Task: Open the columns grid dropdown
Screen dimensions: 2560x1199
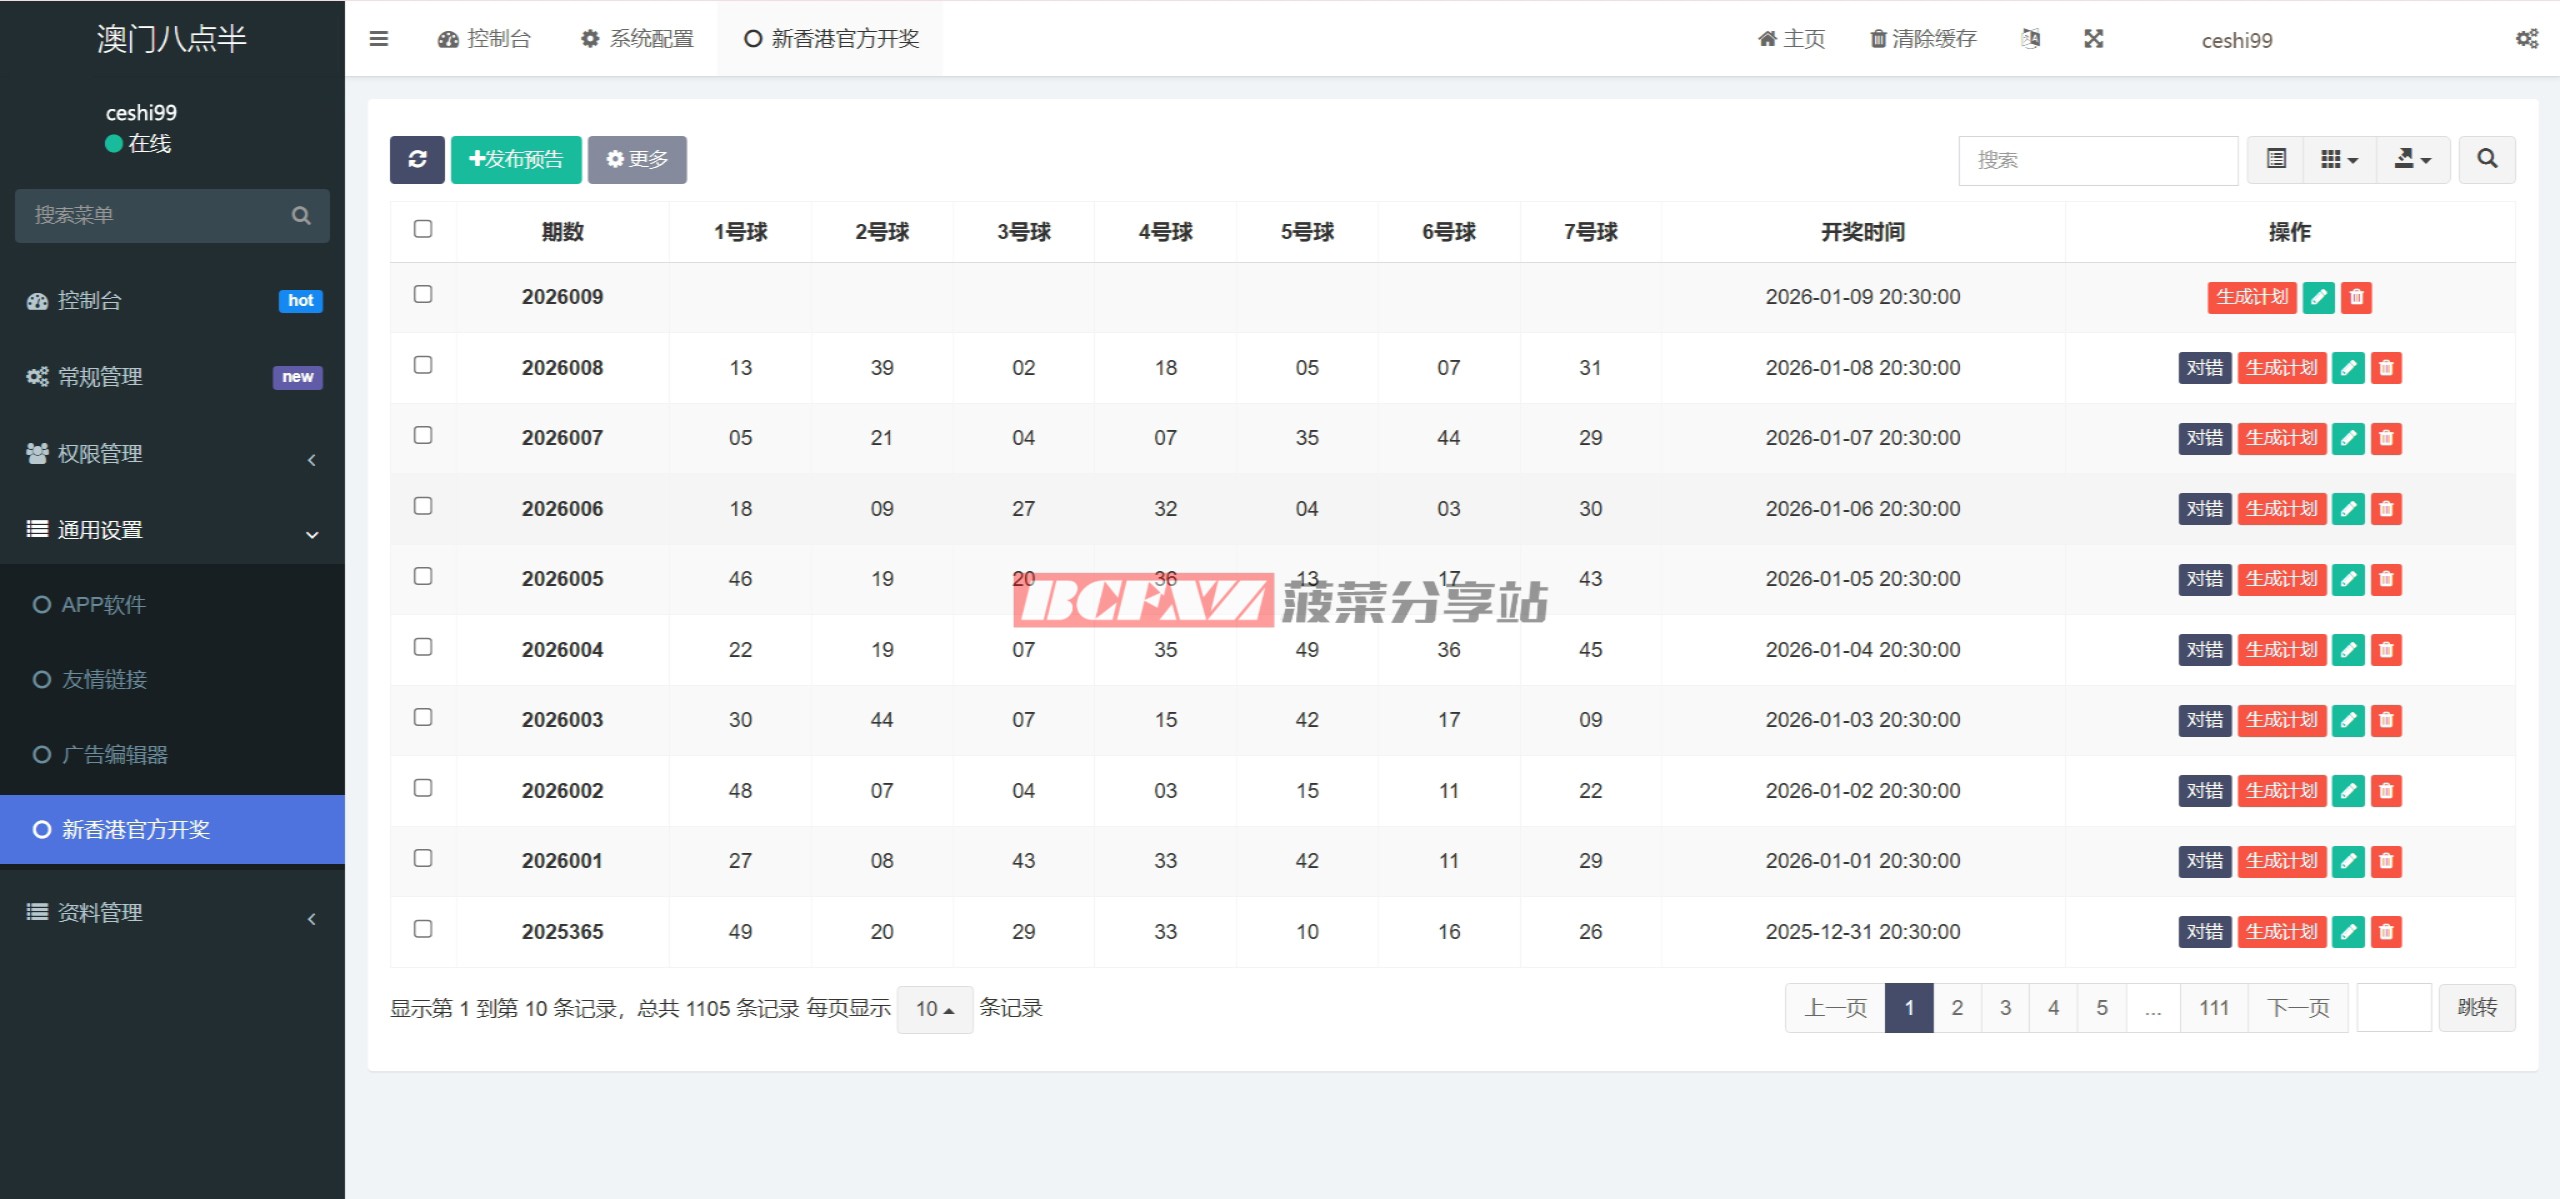Action: tap(2339, 159)
